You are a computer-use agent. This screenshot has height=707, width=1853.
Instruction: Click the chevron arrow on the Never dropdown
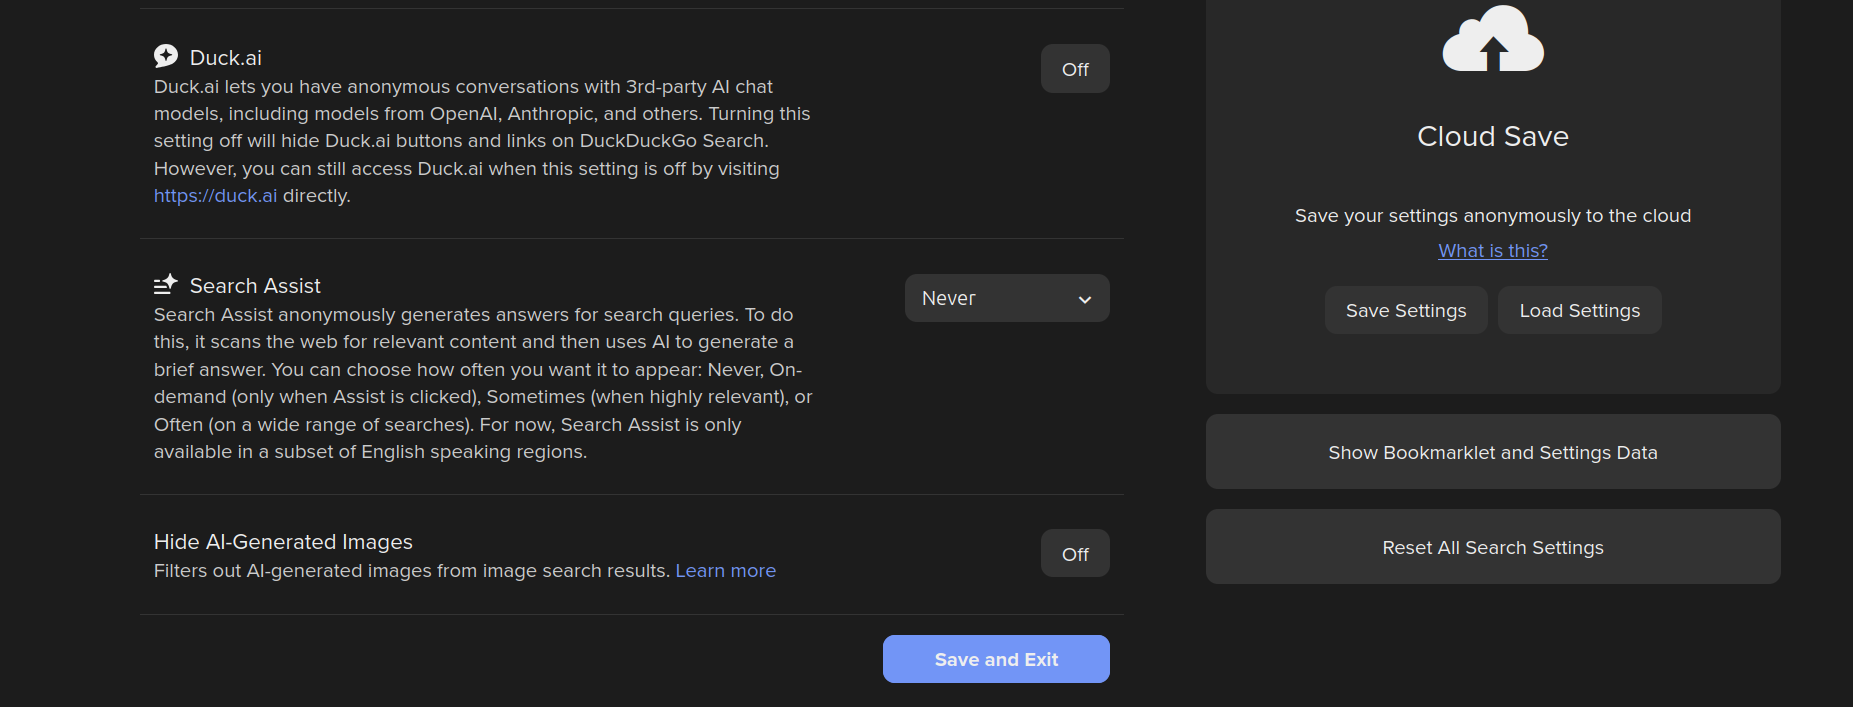point(1085,299)
